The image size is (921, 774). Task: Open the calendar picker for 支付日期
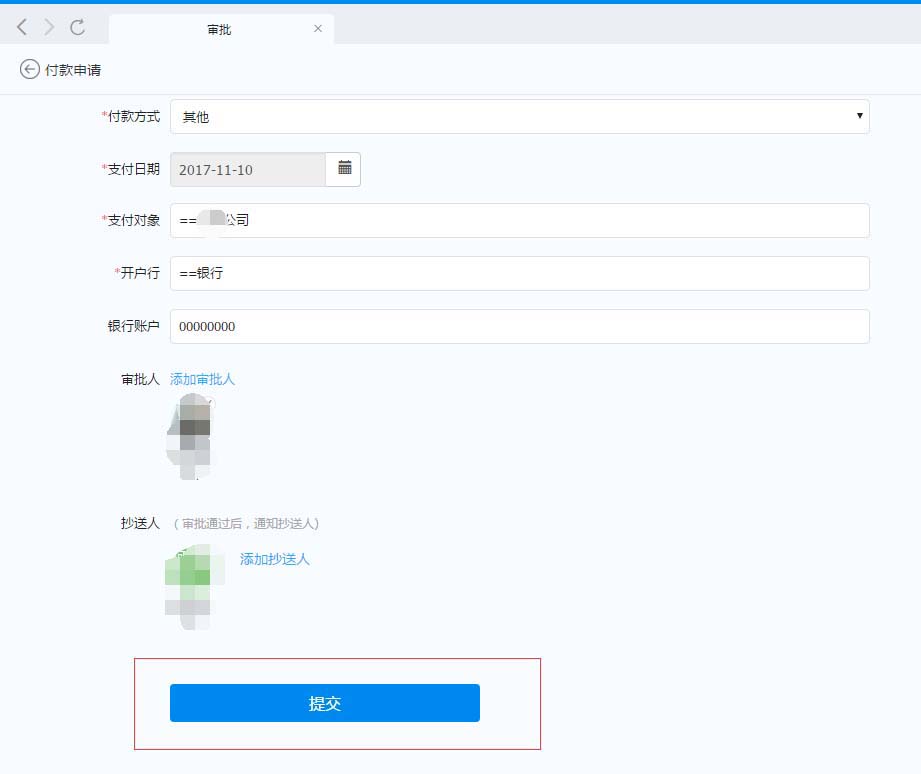(344, 169)
